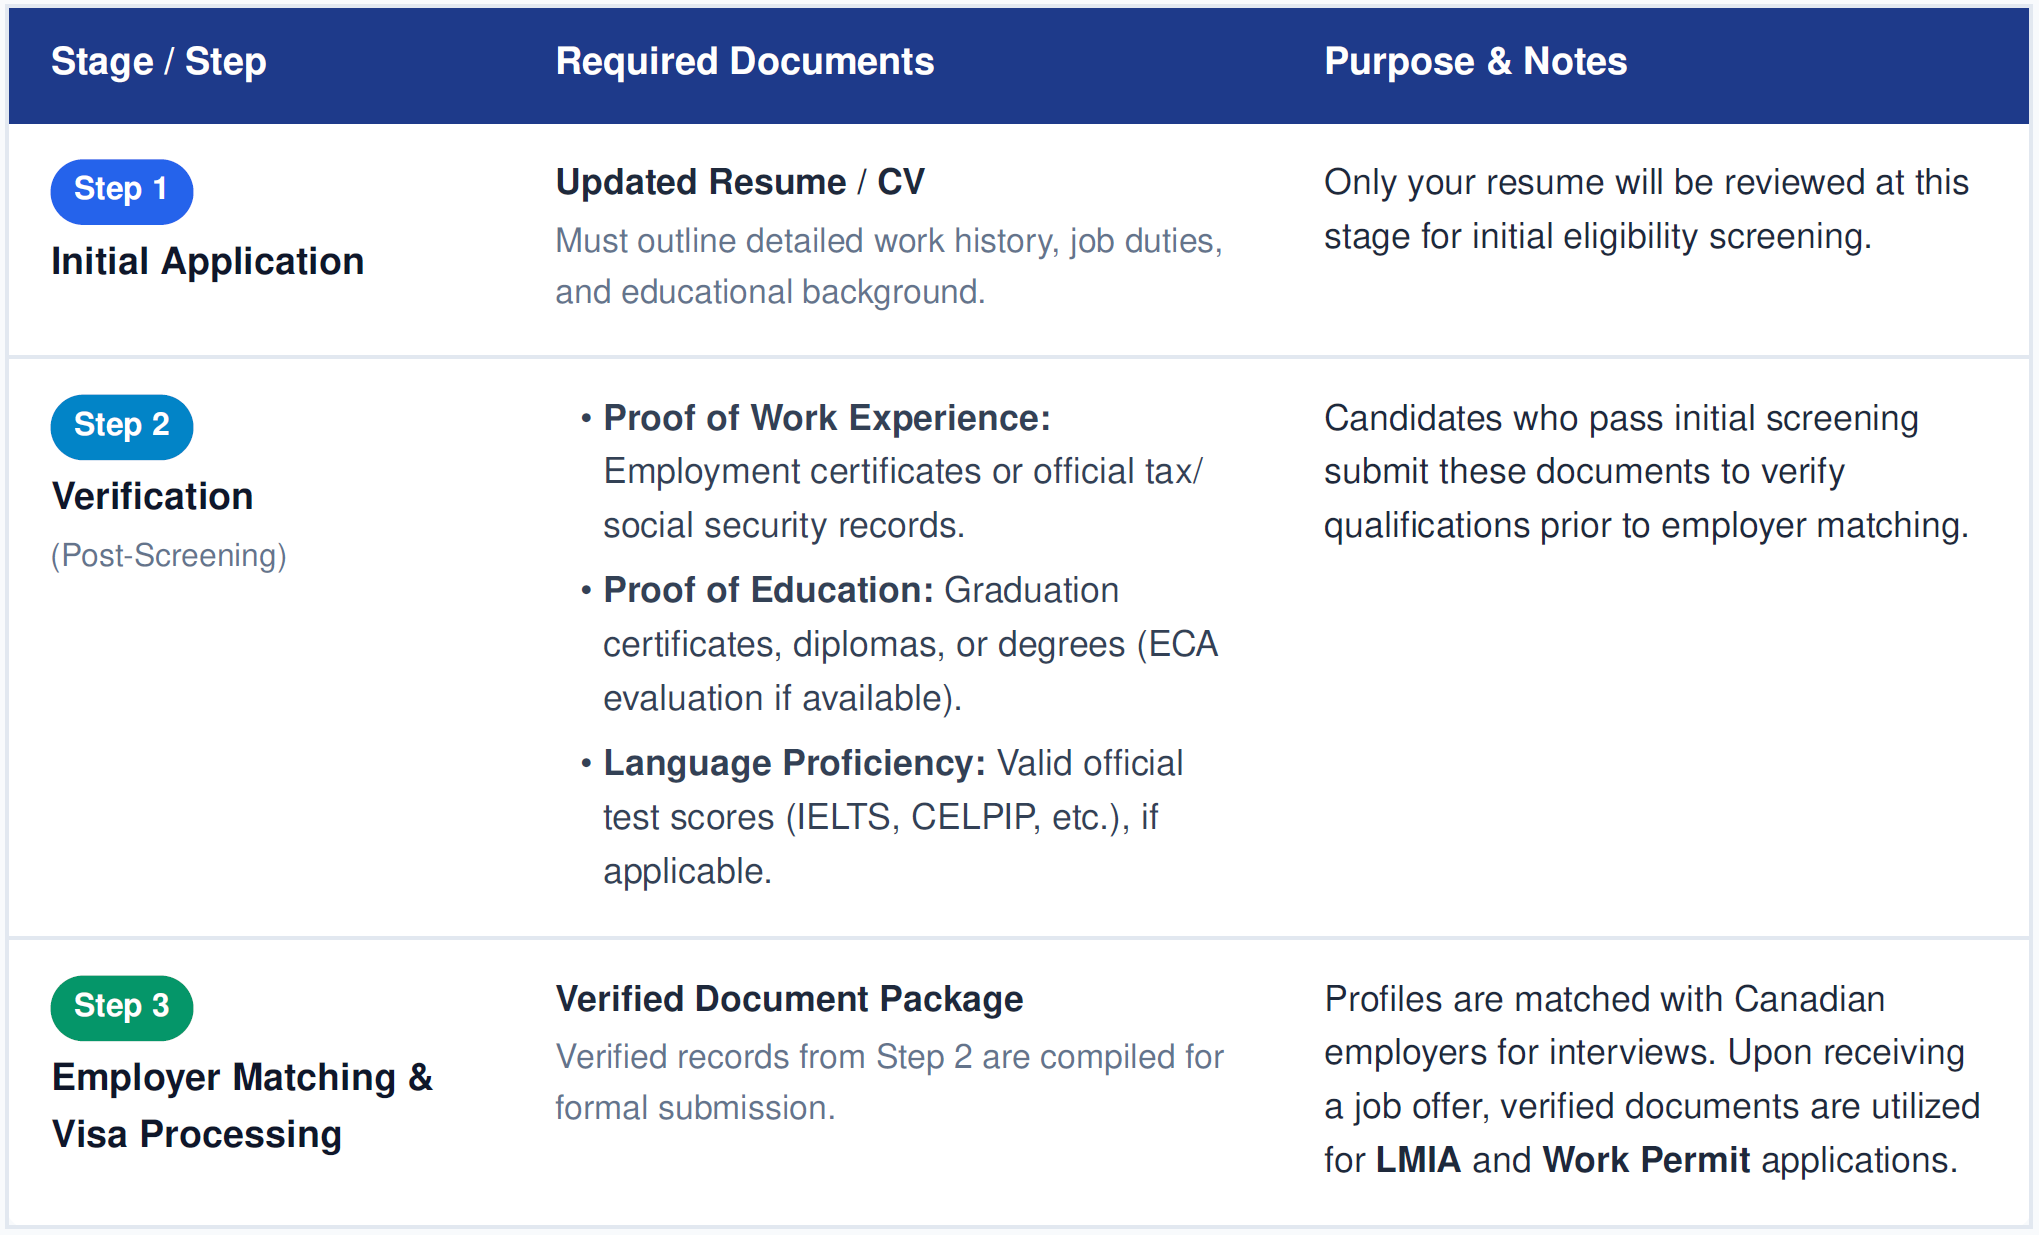Screen dimensions: 2039x1235
Task: Click the Verification stage heading
Action: click(152, 496)
